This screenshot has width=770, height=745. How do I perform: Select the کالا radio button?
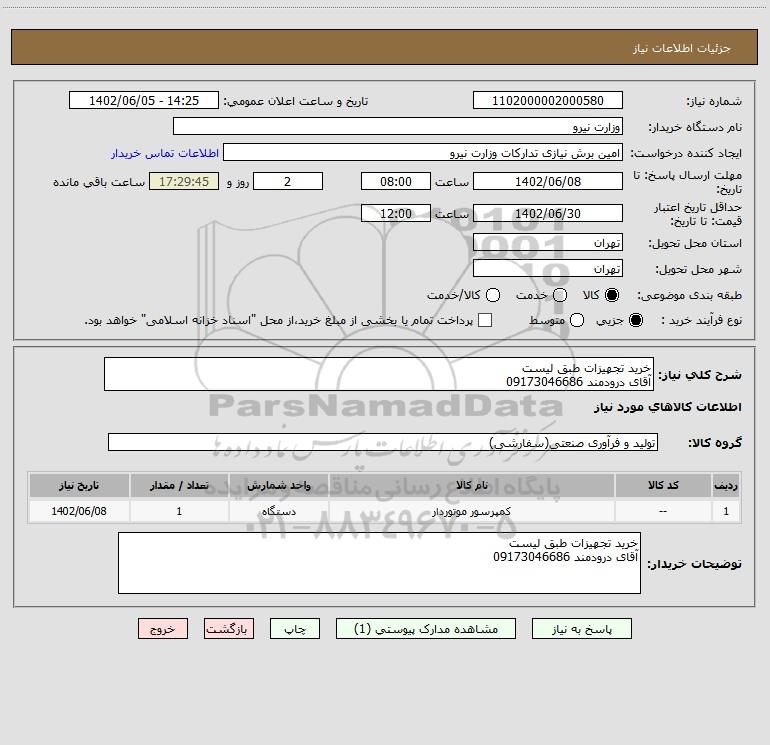click(x=612, y=295)
